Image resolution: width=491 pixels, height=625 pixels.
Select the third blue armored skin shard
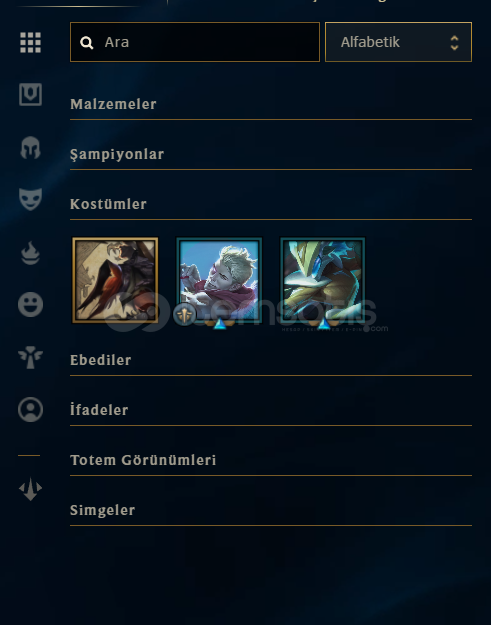[x=322, y=280]
